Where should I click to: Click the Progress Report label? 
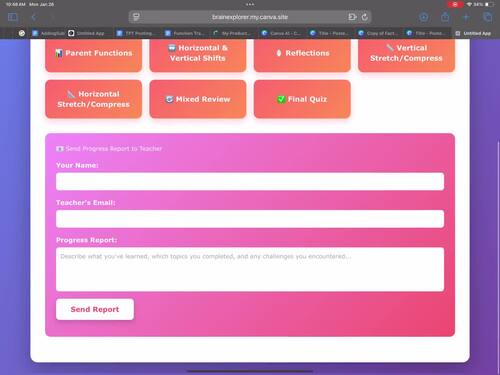87,240
